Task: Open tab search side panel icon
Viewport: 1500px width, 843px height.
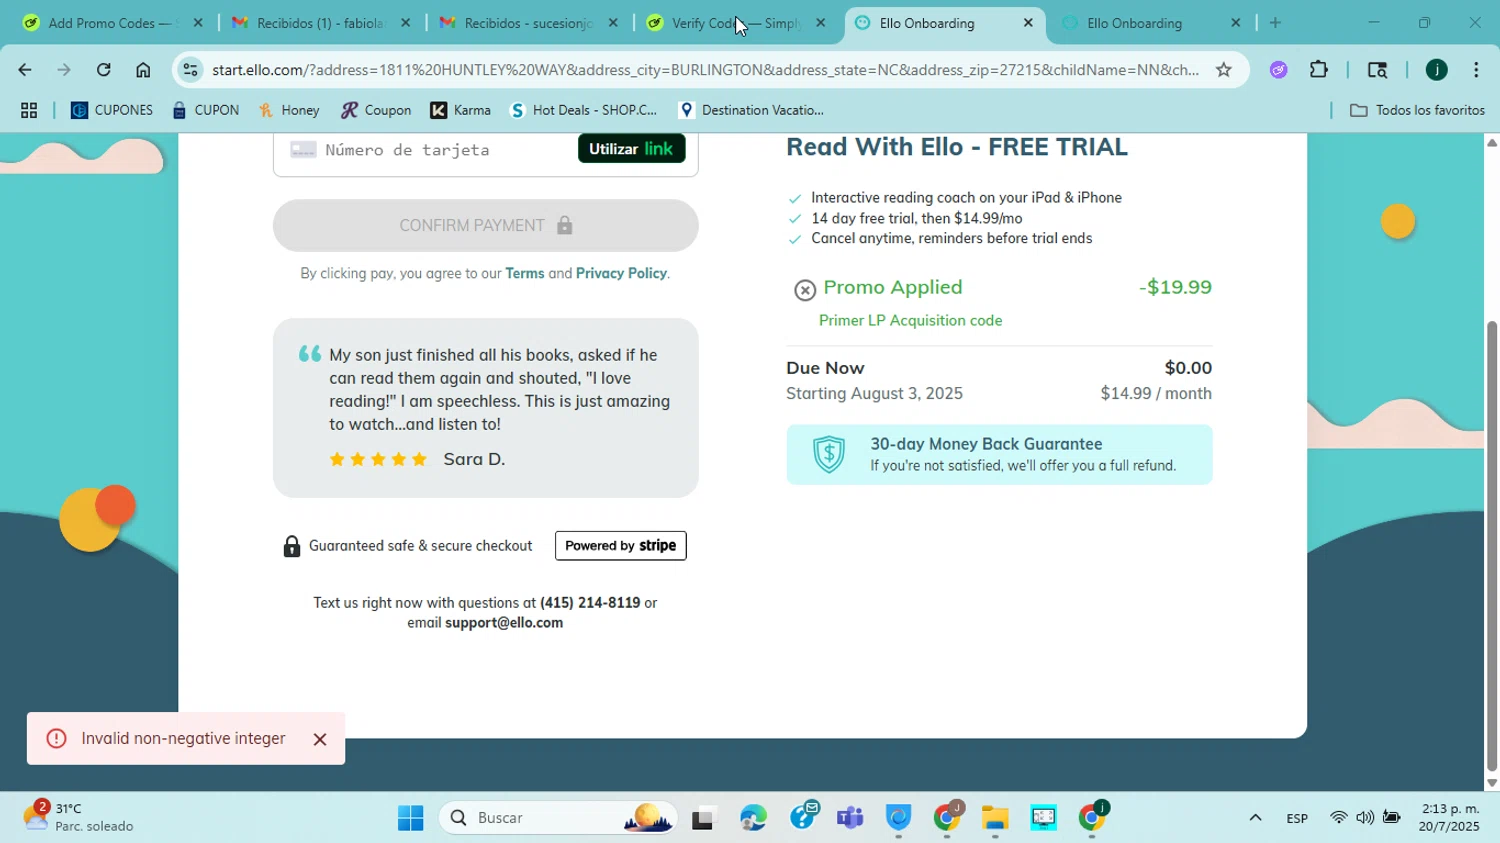Action: pos(1377,70)
